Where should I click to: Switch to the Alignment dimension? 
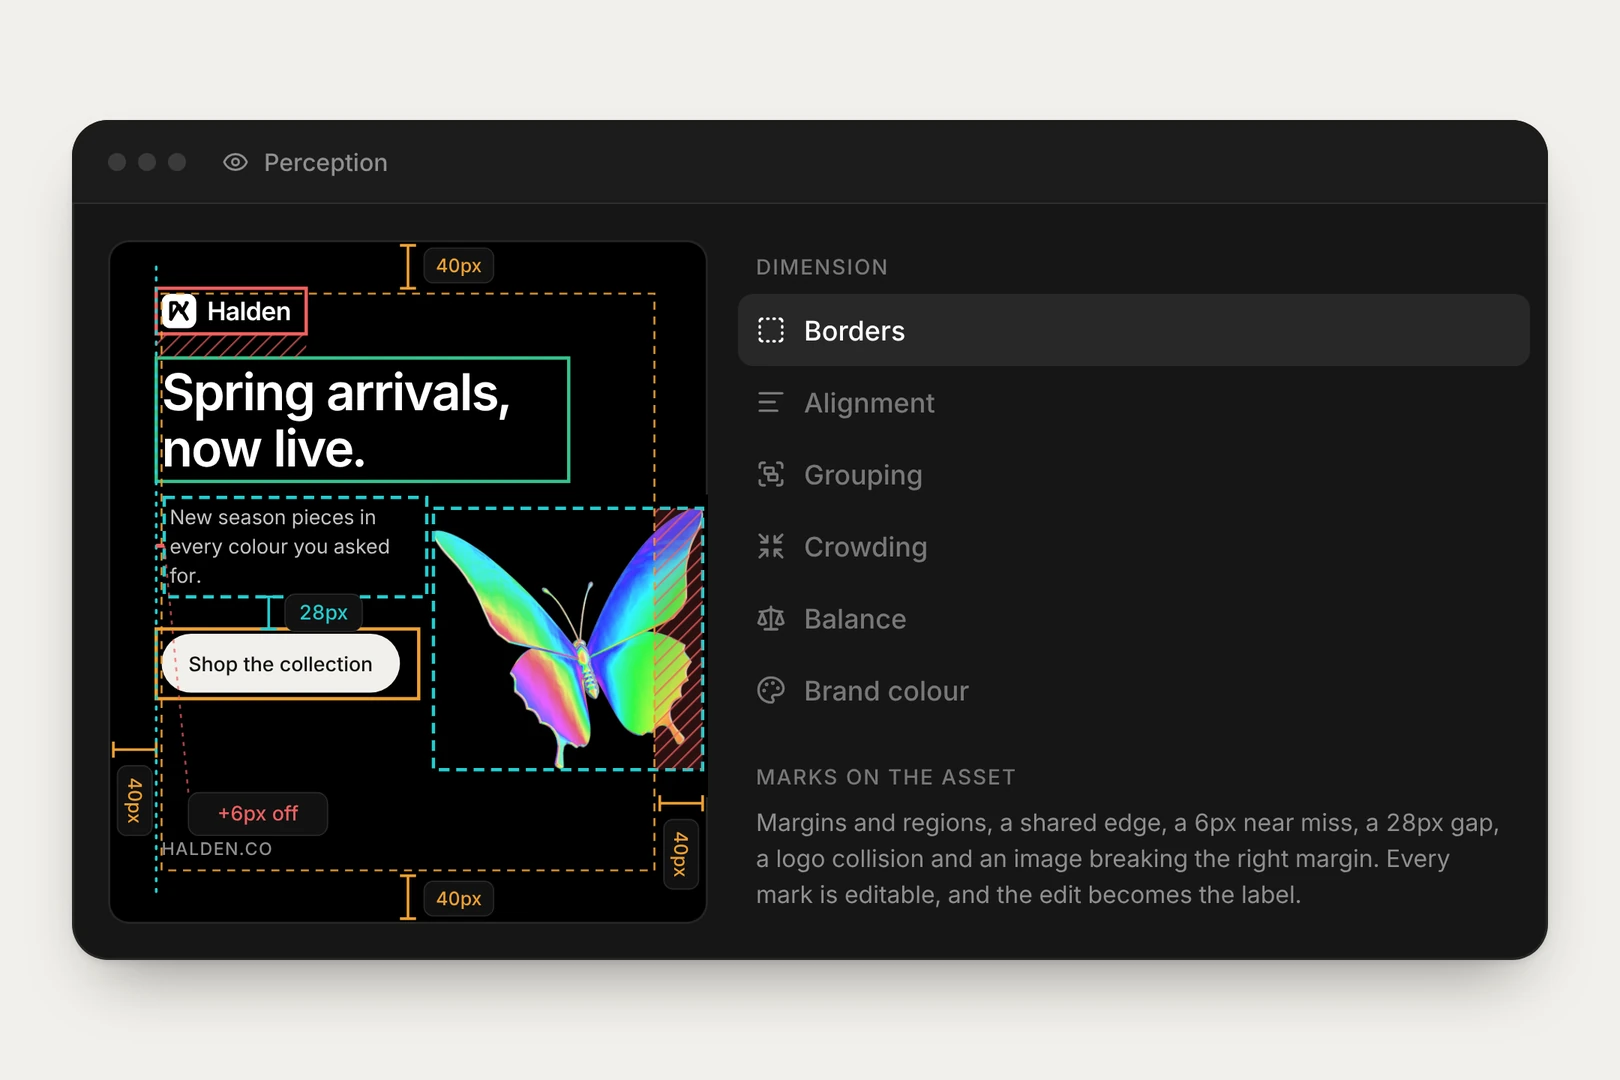click(x=1133, y=402)
